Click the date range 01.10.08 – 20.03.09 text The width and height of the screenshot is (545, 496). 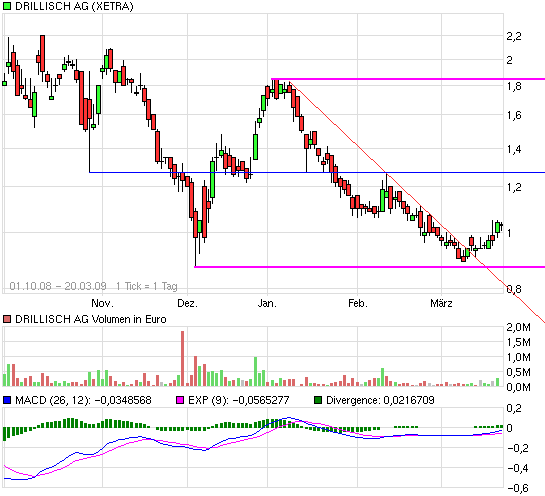click(x=58, y=286)
